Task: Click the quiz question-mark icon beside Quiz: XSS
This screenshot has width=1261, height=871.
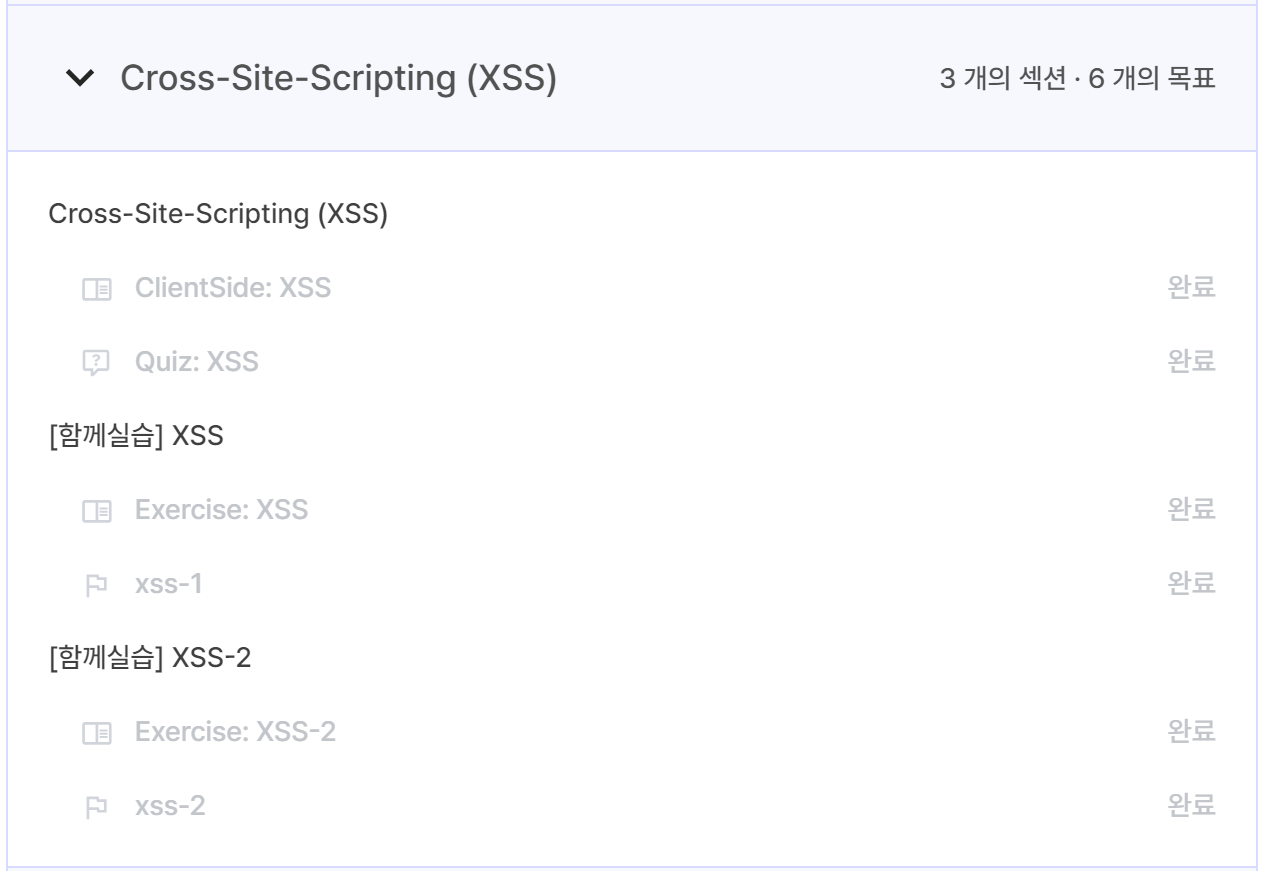Action: (x=95, y=364)
